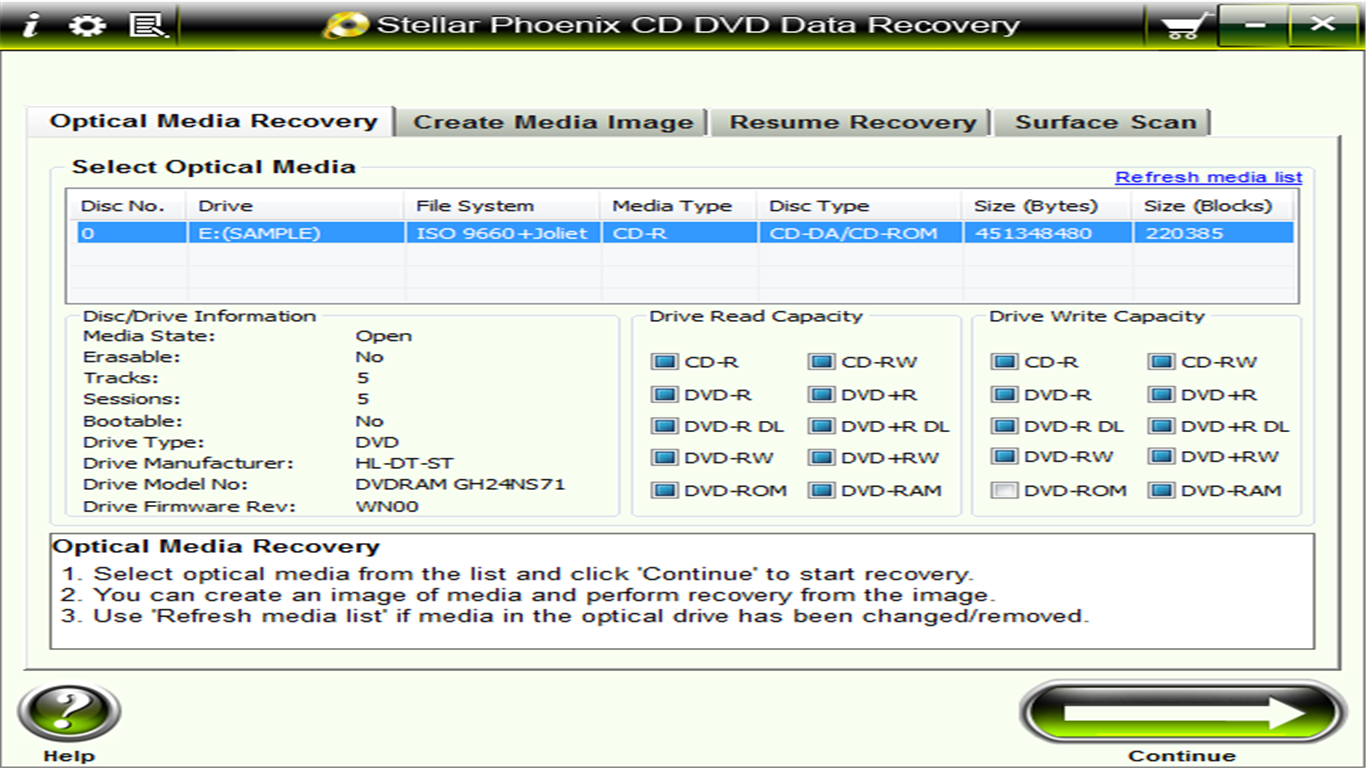Click the DVDRAM GH24NS71 model value
Screen dimensions: 1366x768
460,484
